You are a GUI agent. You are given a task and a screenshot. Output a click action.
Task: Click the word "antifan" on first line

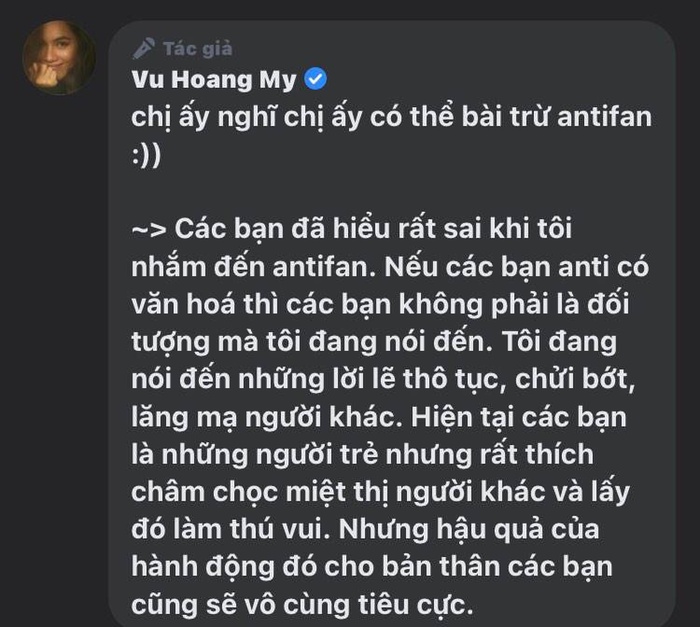point(604,117)
